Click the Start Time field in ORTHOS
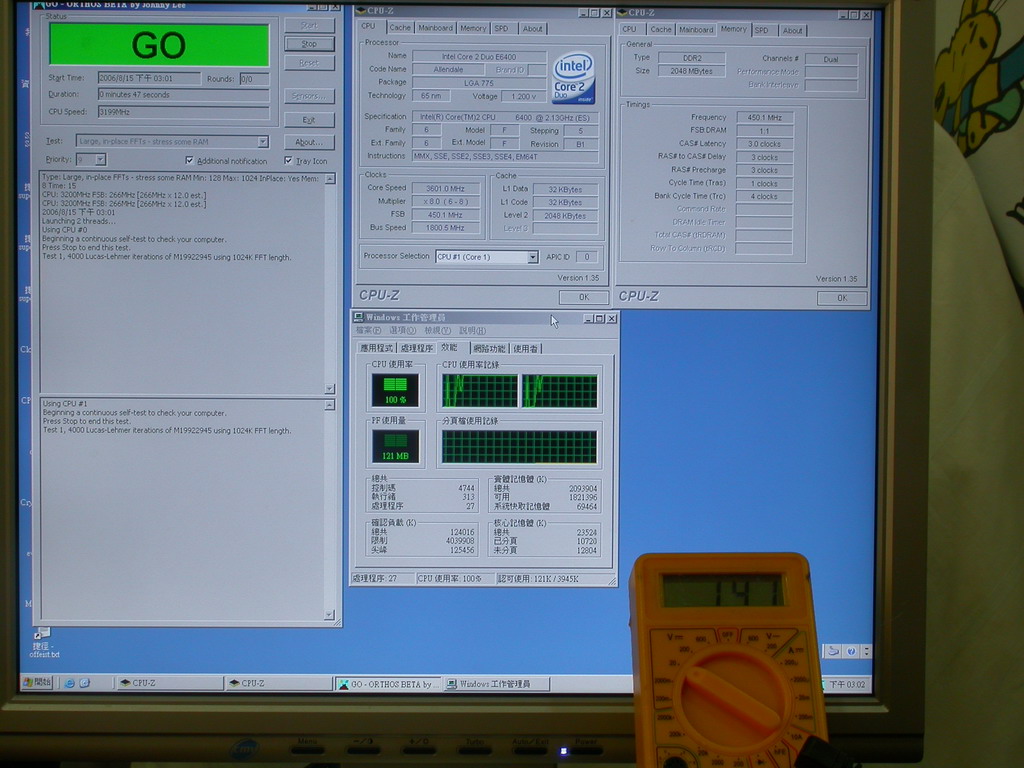The width and height of the screenshot is (1024, 768). (x=149, y=78)
